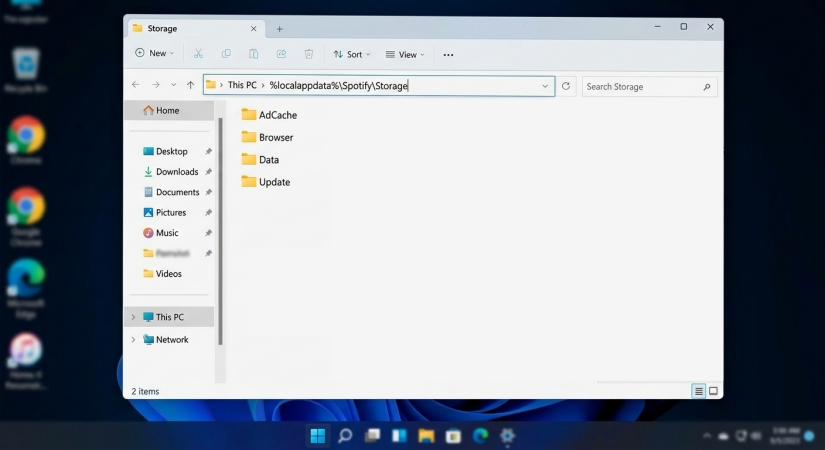Go to Home in navigation pane
Screen dimensions: 825x450
coord(169,111)
